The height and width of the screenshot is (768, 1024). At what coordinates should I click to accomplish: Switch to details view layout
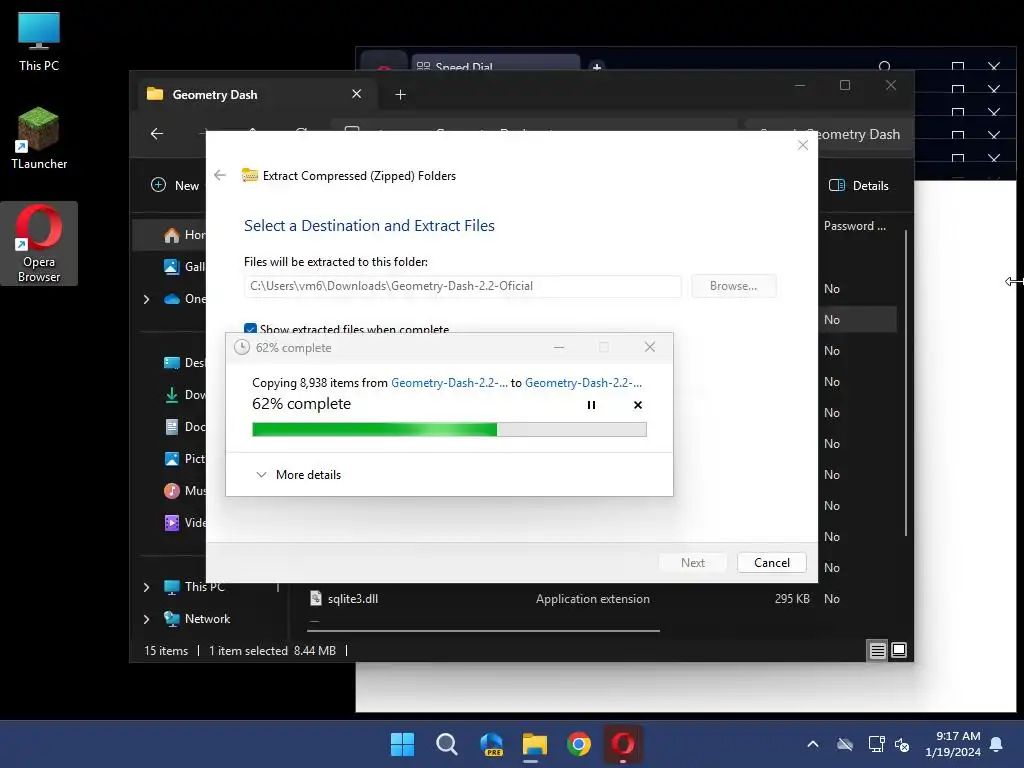[x=877, y=650]
